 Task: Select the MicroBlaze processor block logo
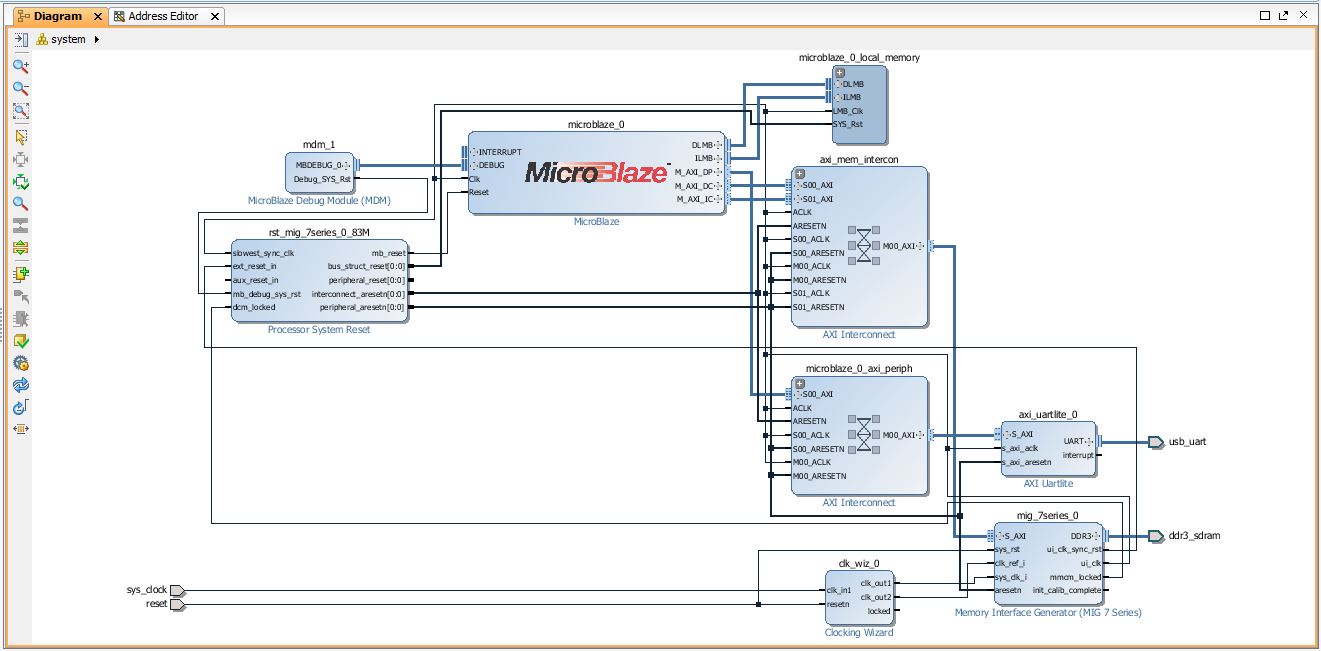click(x=597, y=172)
